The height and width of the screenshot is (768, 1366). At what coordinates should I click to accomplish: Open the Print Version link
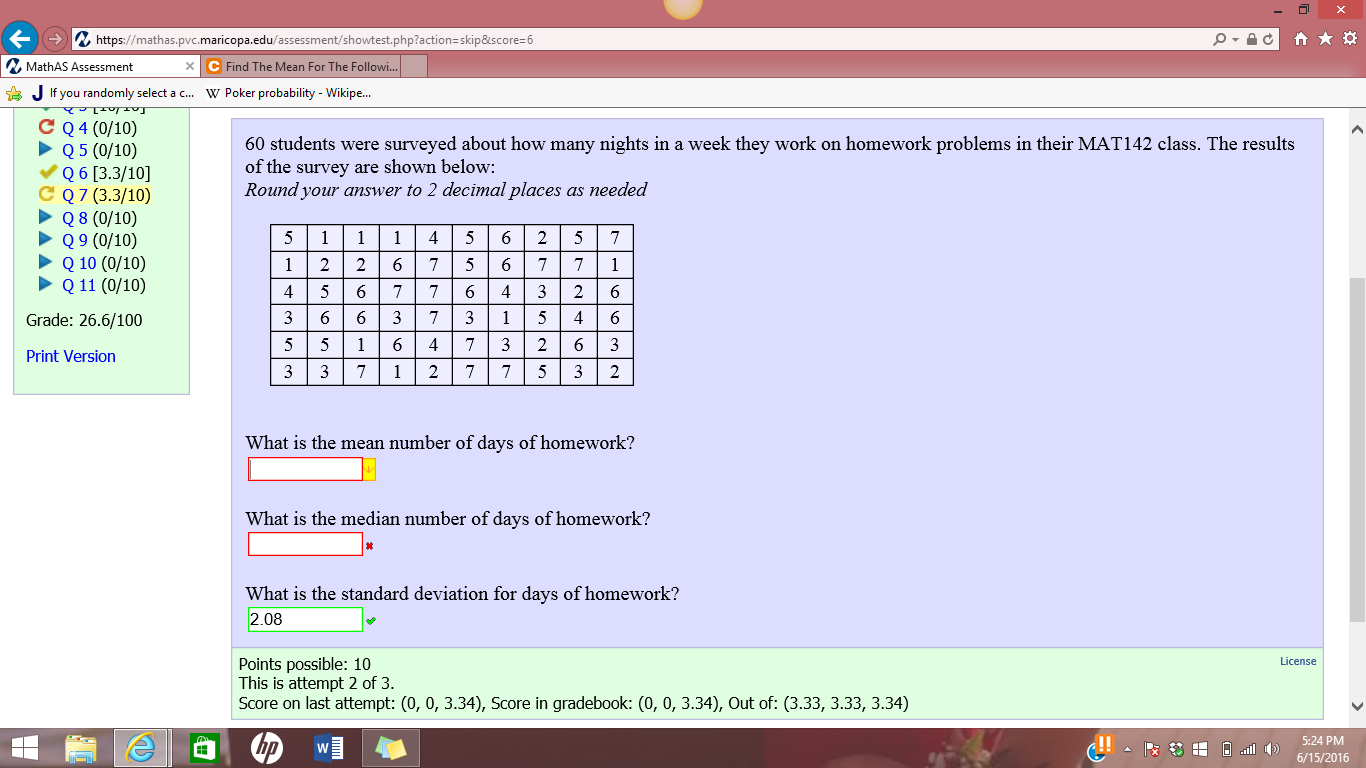(70, 356)
